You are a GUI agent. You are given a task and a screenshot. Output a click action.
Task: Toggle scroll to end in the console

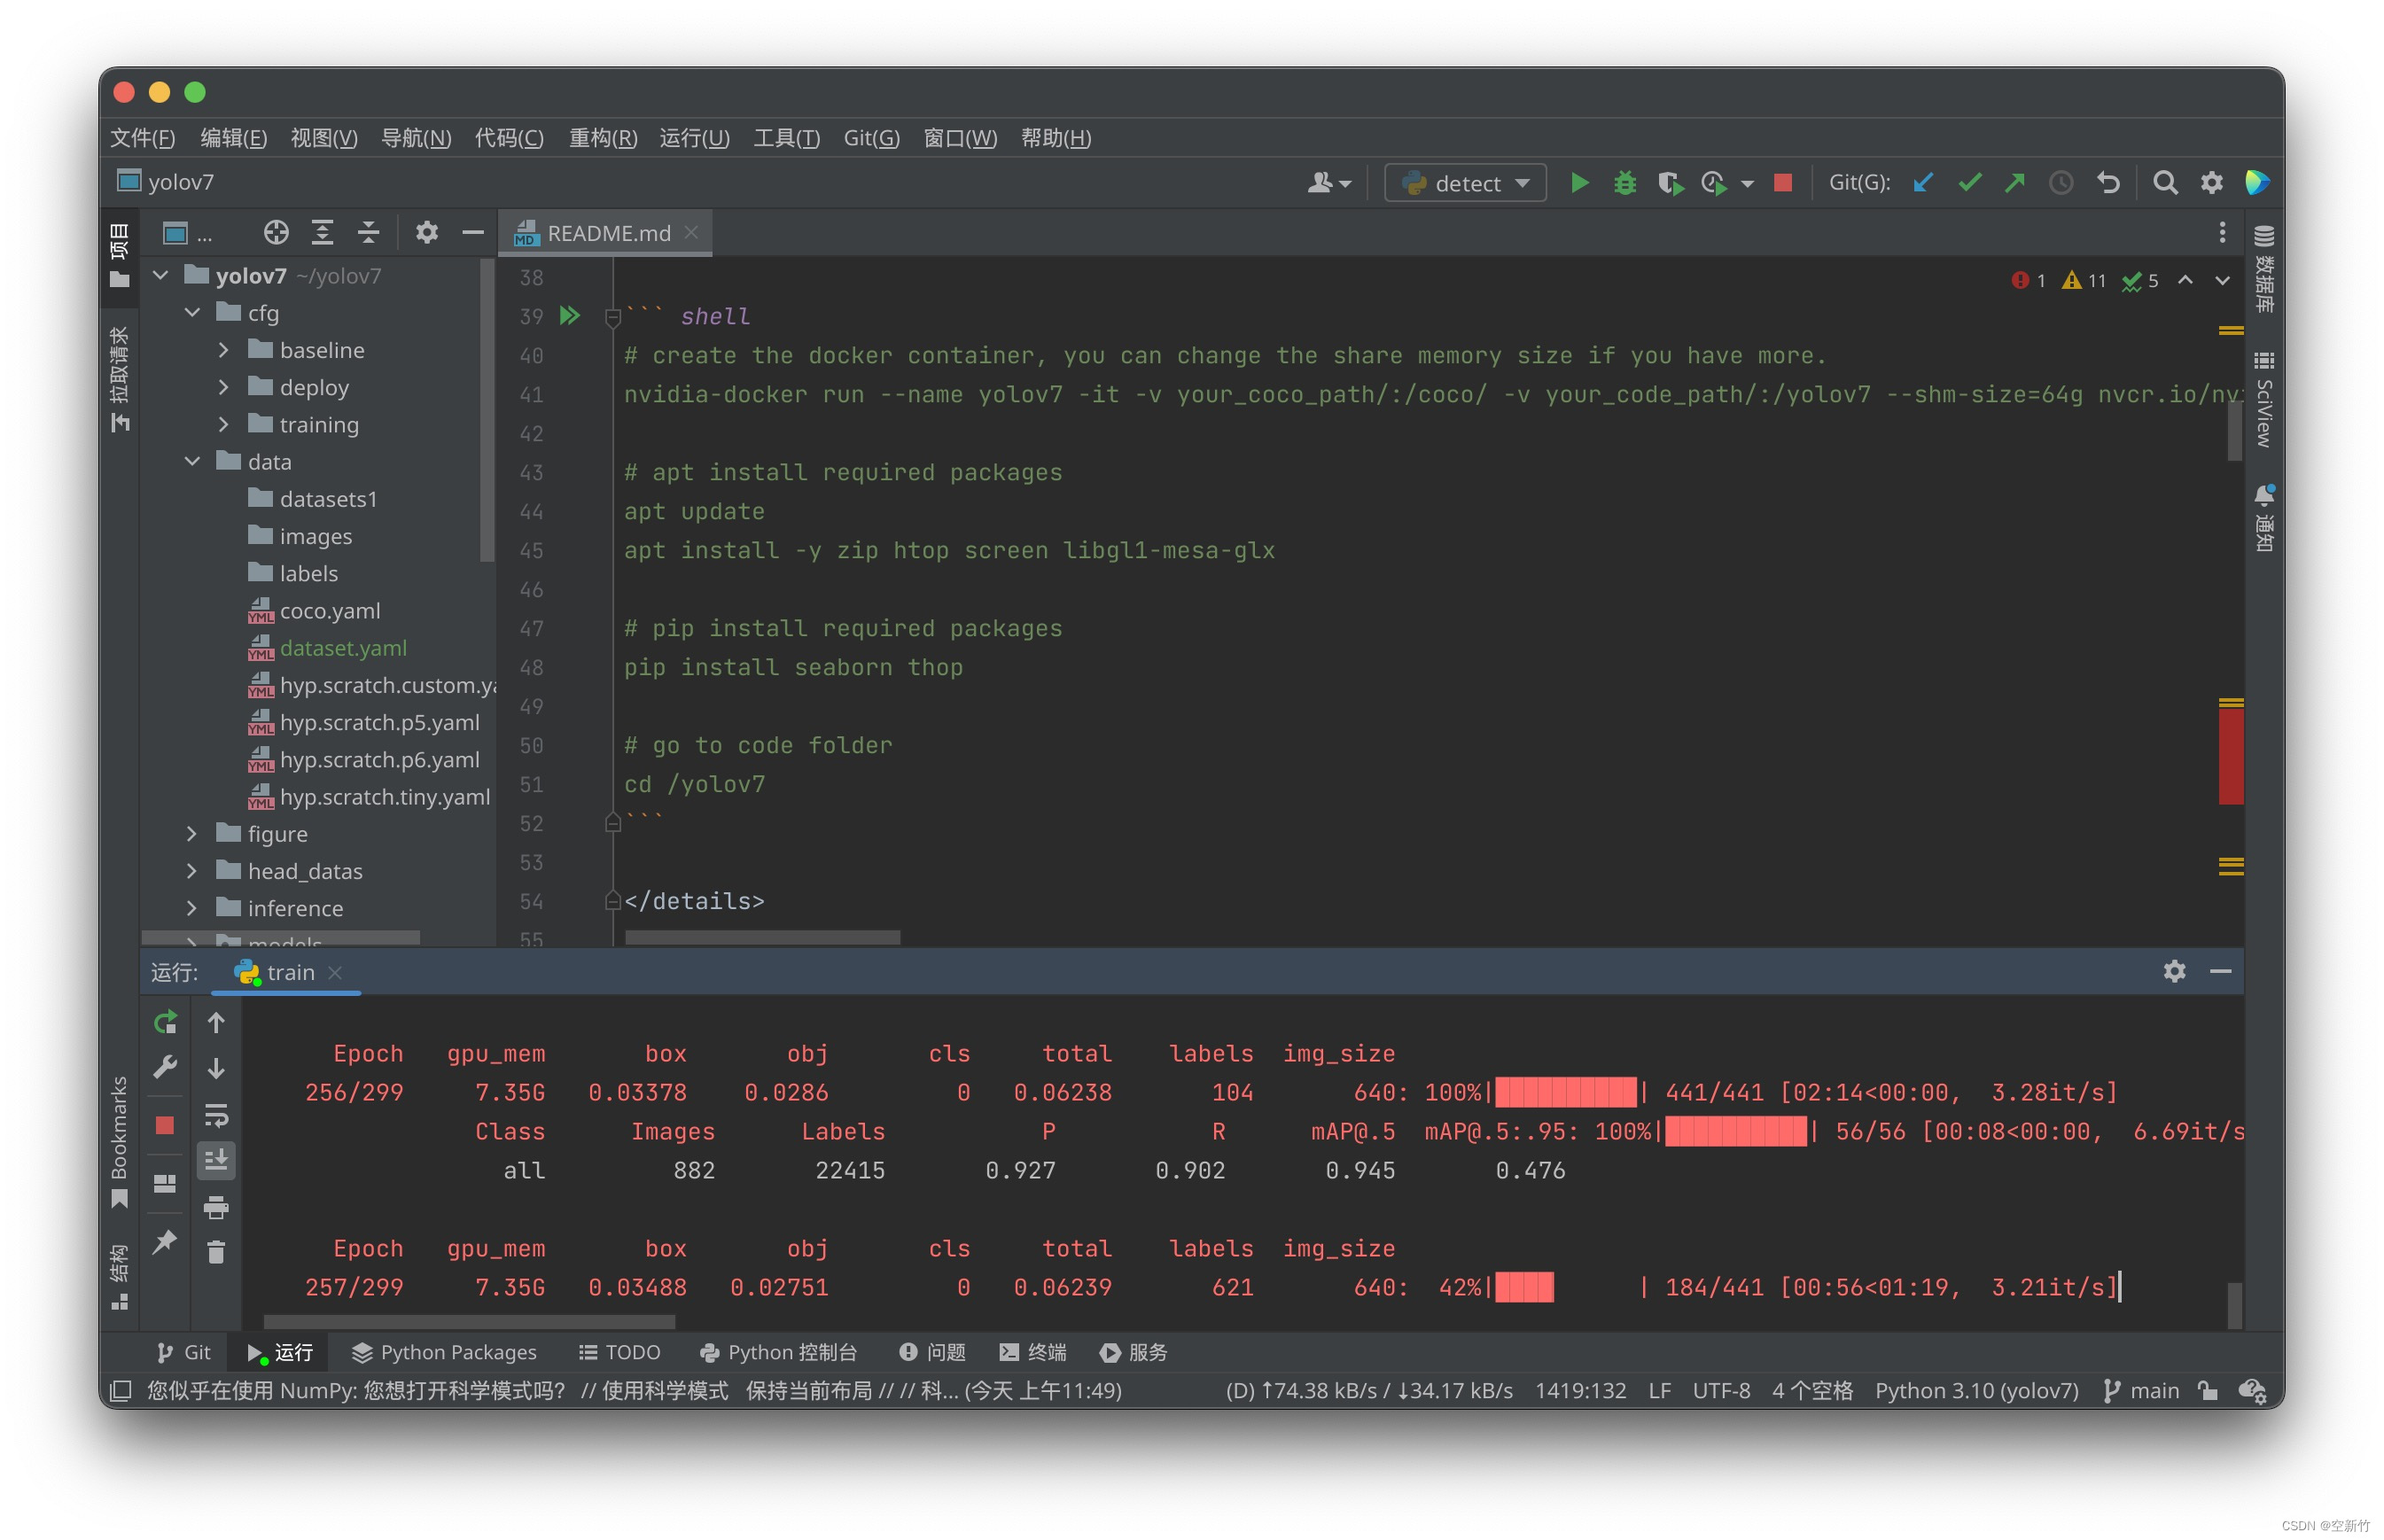click(x=216, y=1160)
